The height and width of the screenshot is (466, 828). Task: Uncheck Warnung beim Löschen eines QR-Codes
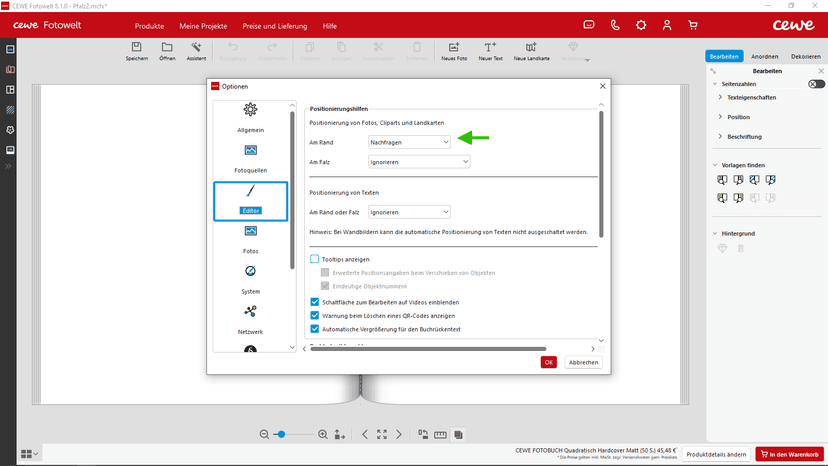point(315,315)
